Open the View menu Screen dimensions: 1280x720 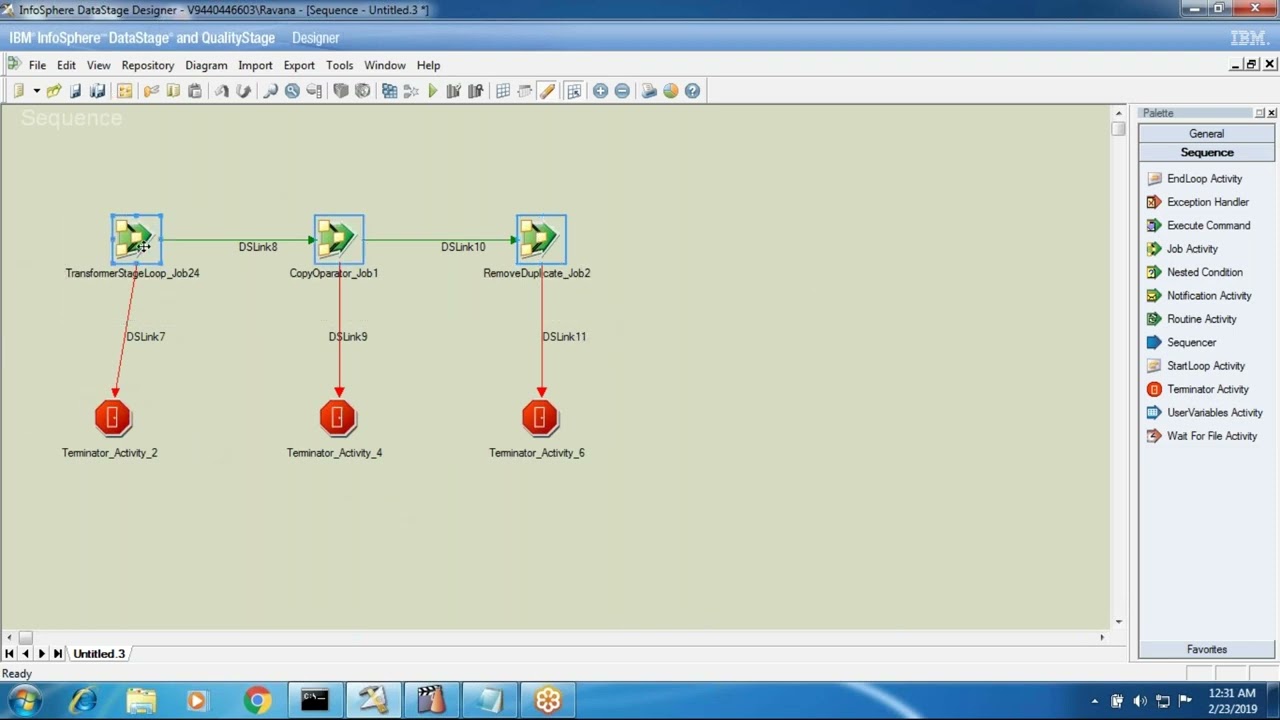(x=98, y=65)
